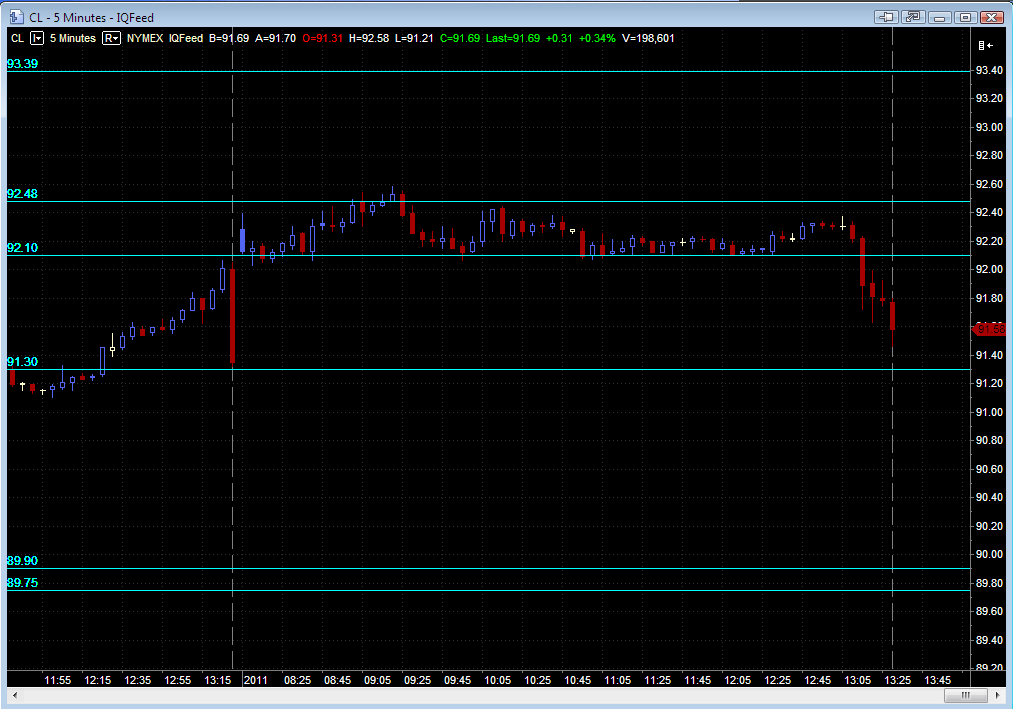Click the scrollbar left arrow
Screen dimensions: 1013x709
(x=15, y=695)
